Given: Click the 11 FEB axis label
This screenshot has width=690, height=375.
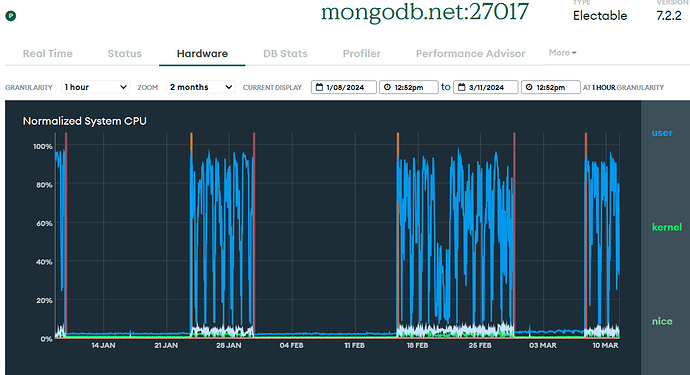Looking at the screenshot, I should click(x=354, y=346).
